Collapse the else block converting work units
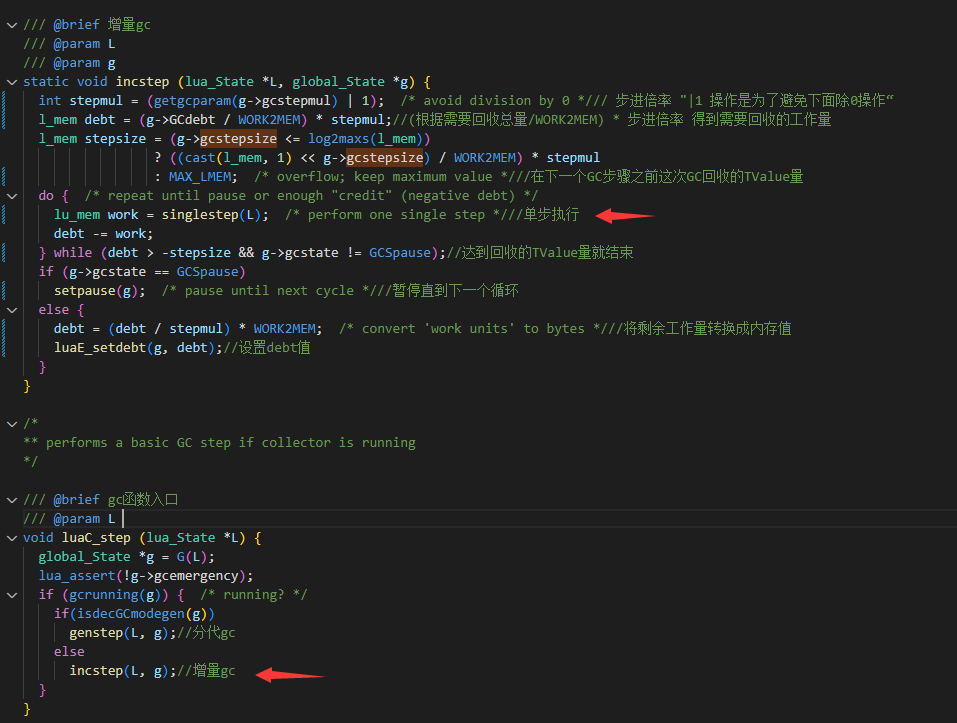This screenshot has height=723, width=957. [x=12, y=309]
